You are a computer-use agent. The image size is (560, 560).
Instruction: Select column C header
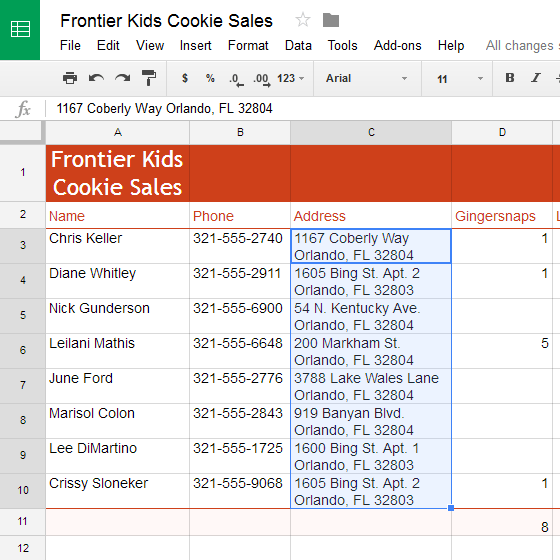tap(371, 132)
